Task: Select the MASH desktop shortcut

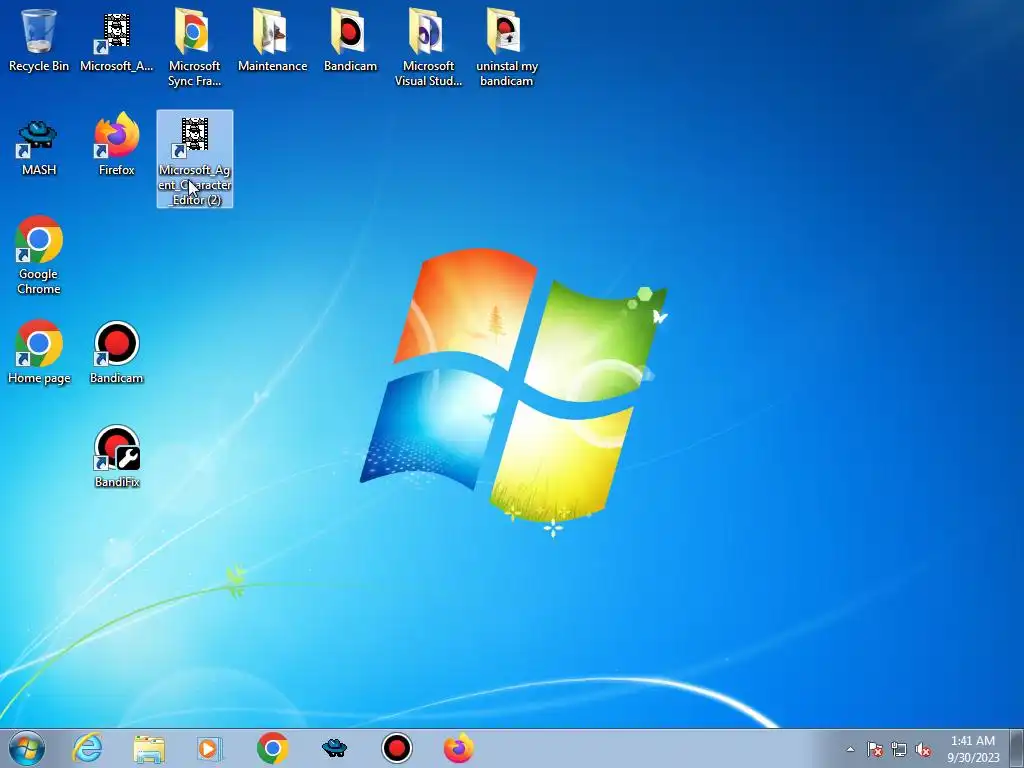Action: pyautogui.click(x=39, y=147)
